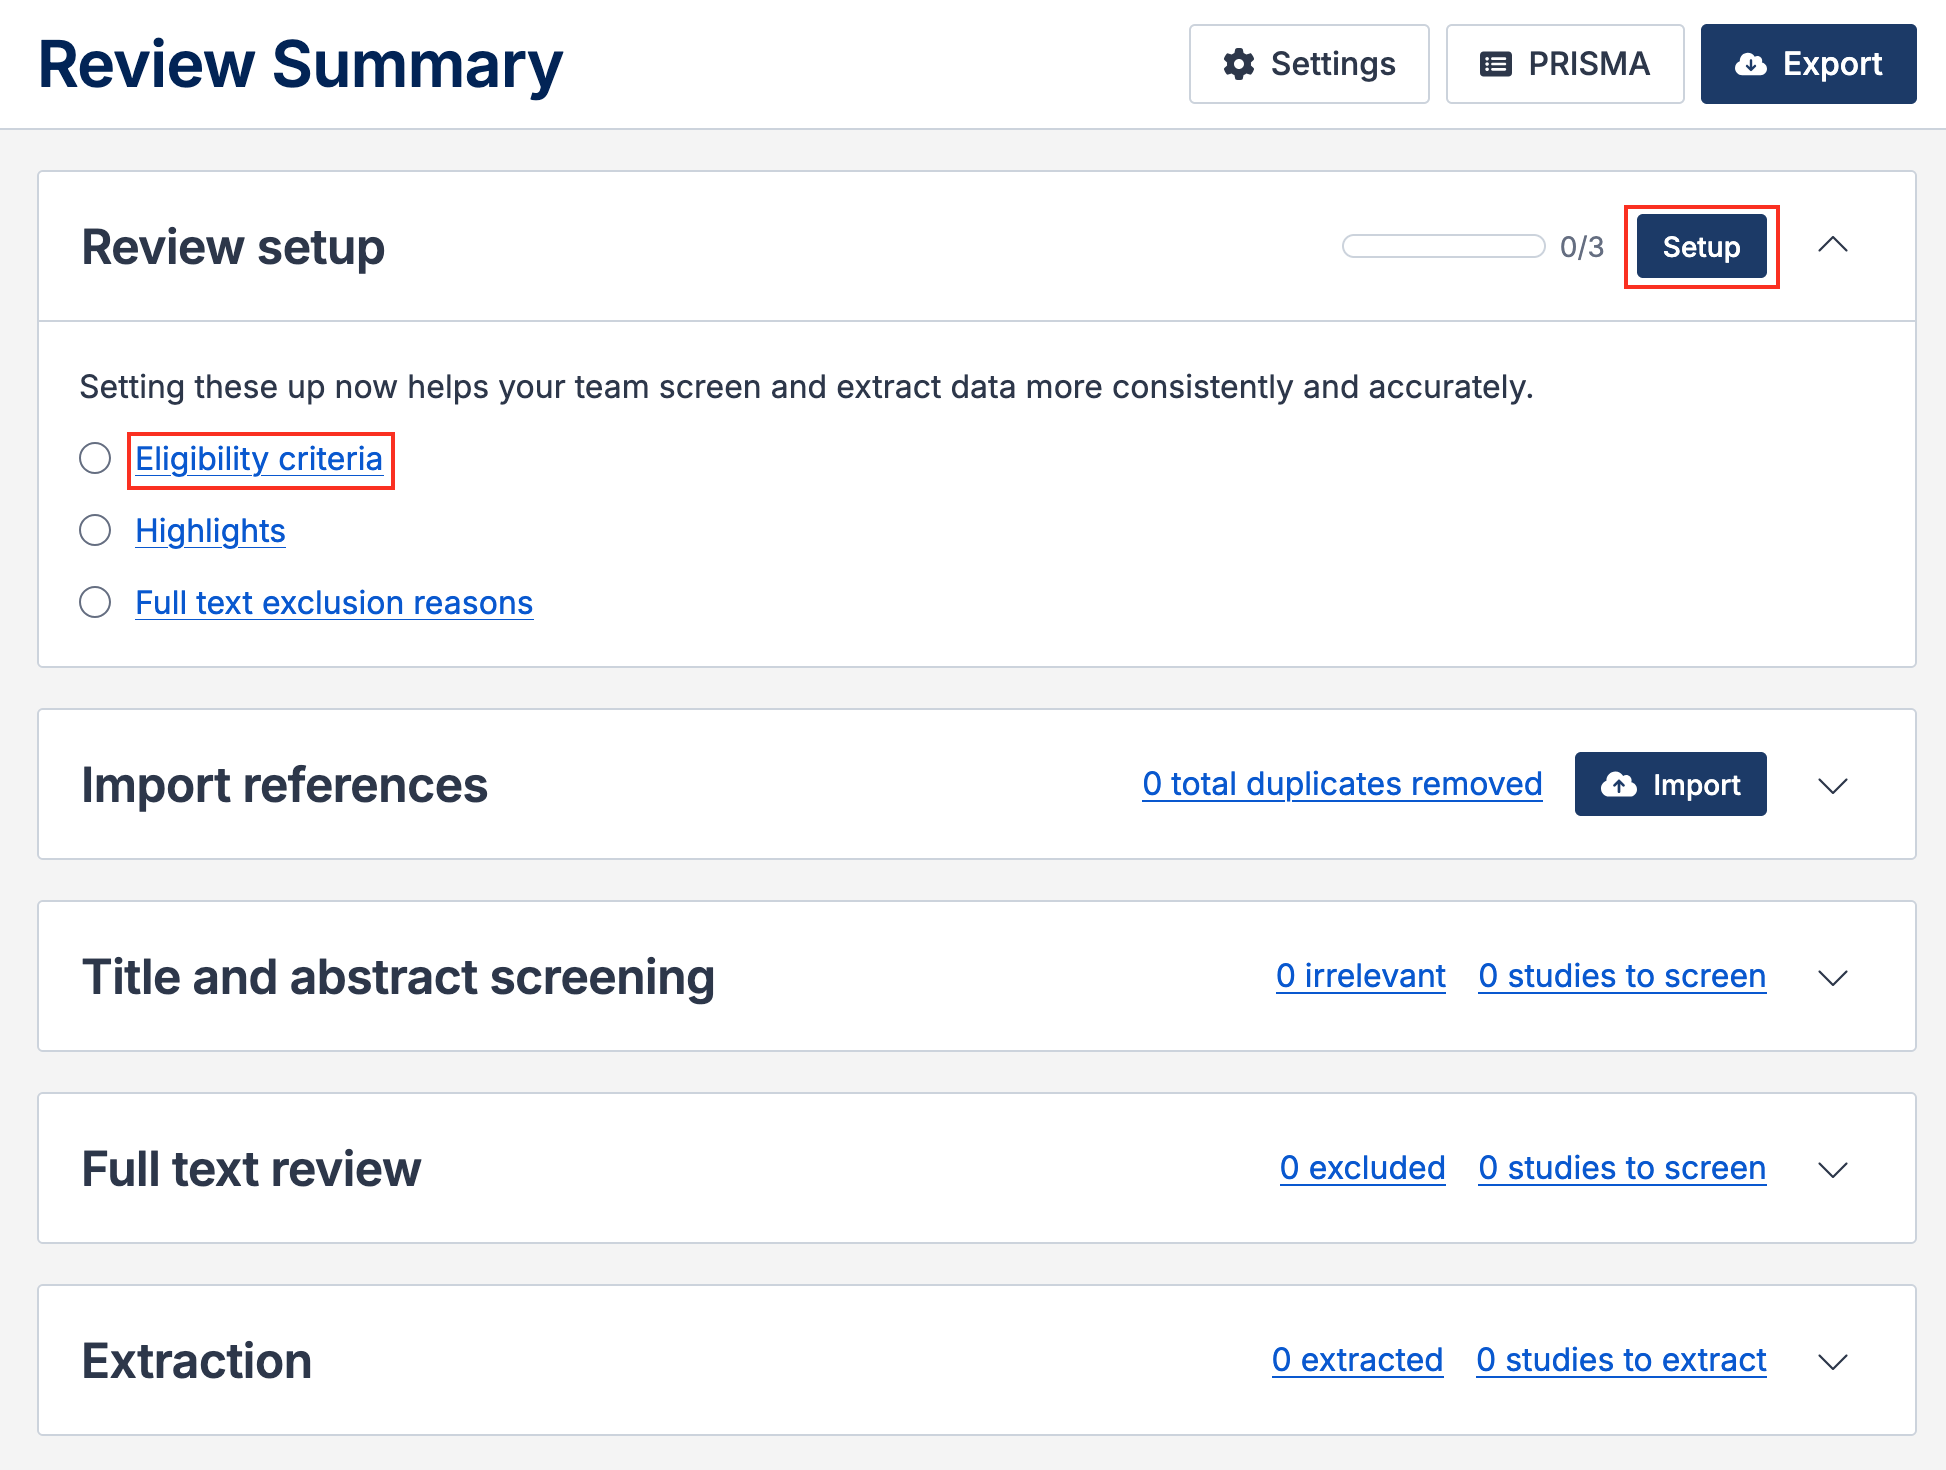Expand the Full text review chevron

1832,1170
